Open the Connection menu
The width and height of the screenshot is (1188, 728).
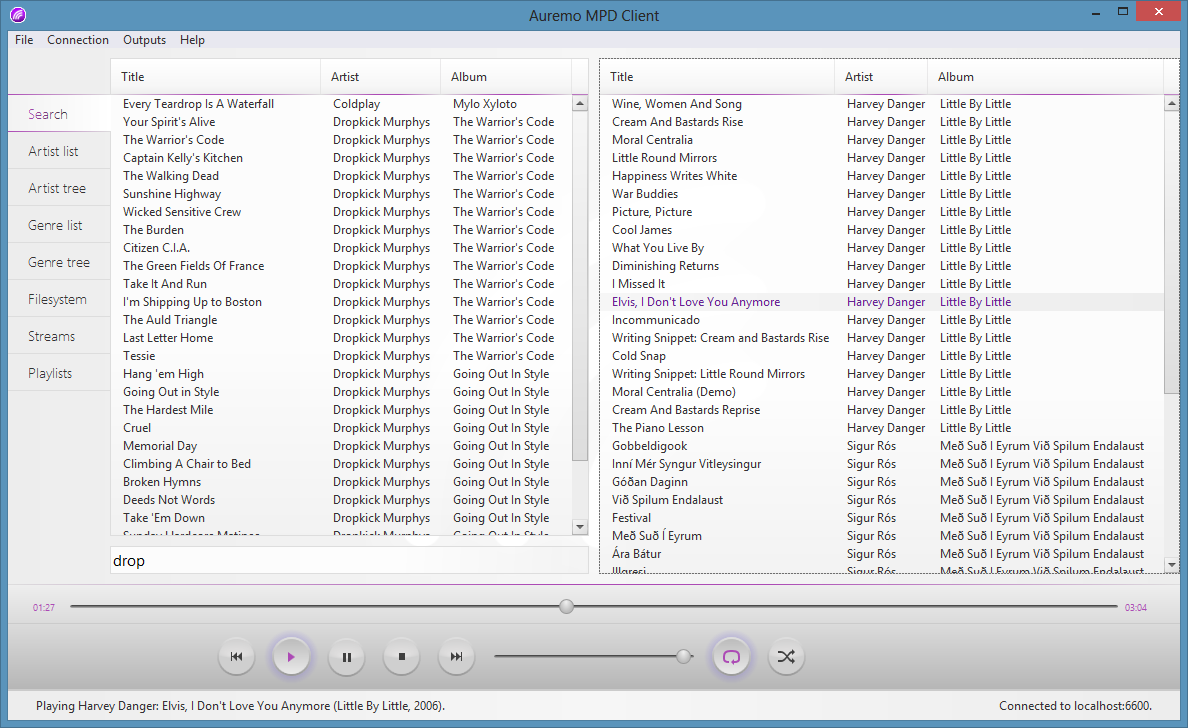tap(78, 40)
